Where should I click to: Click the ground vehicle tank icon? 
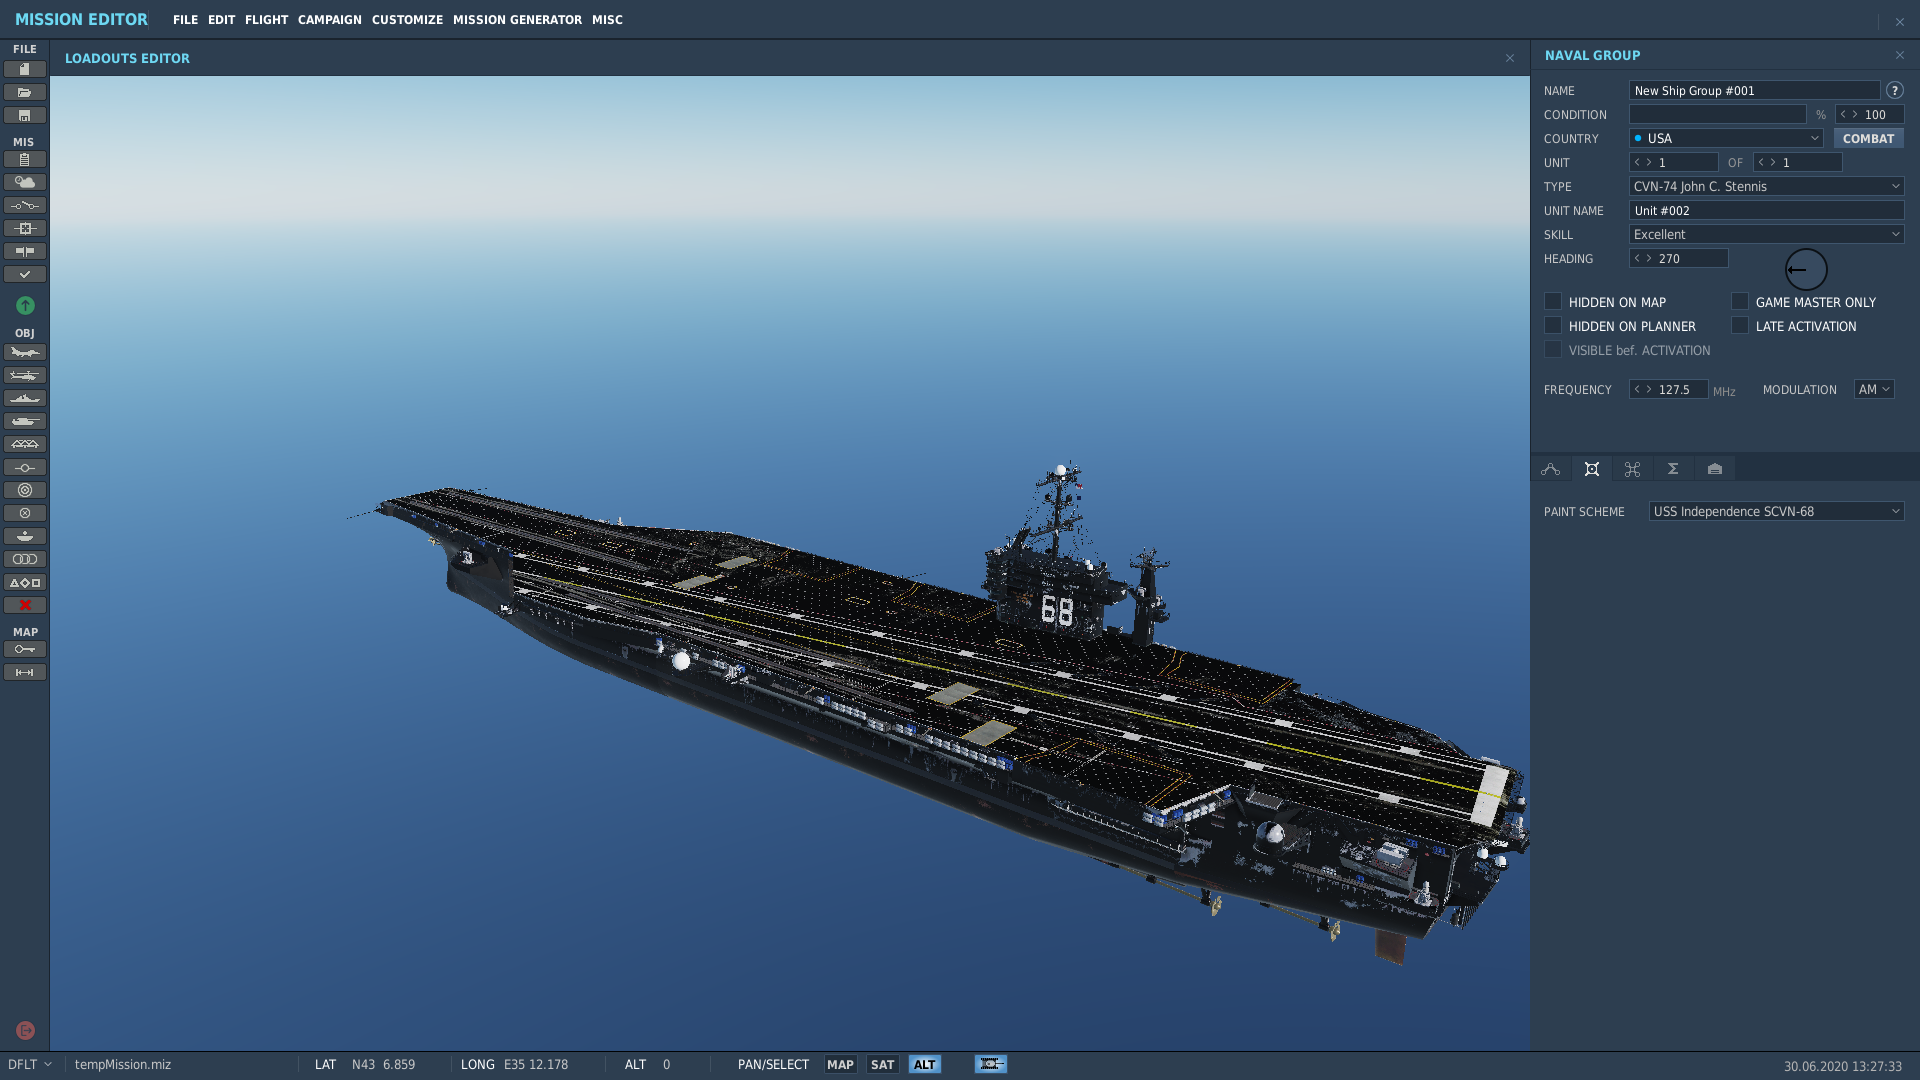click(x=25, y=421)
